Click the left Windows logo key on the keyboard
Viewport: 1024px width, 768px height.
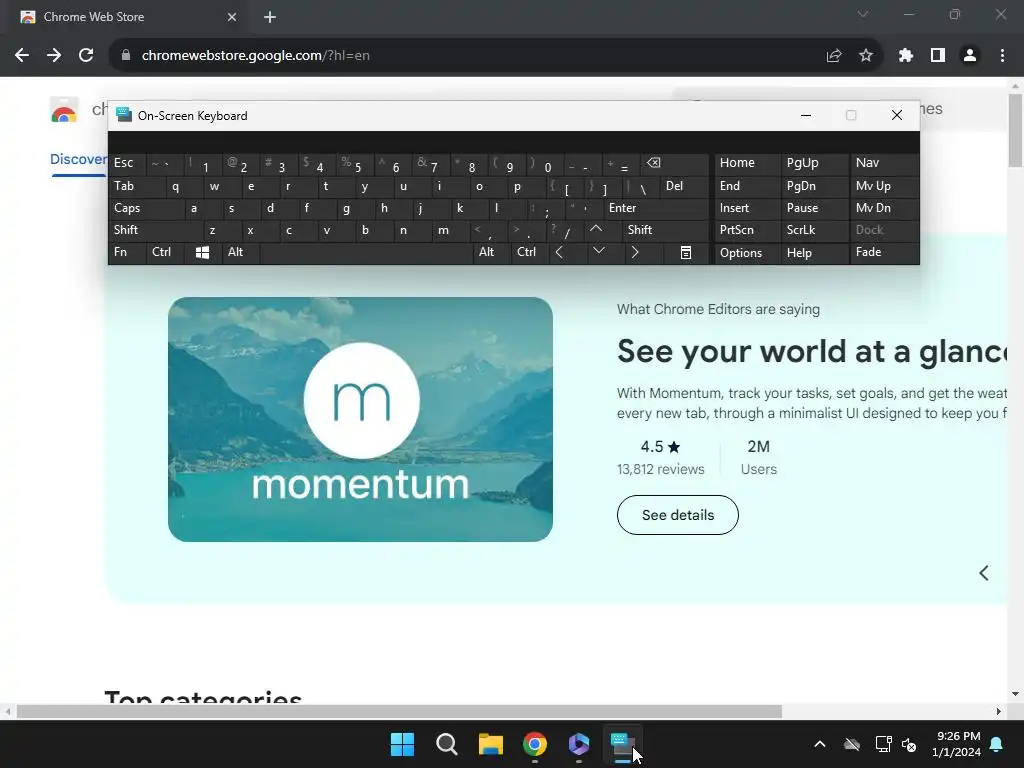(x=202, y=252)
